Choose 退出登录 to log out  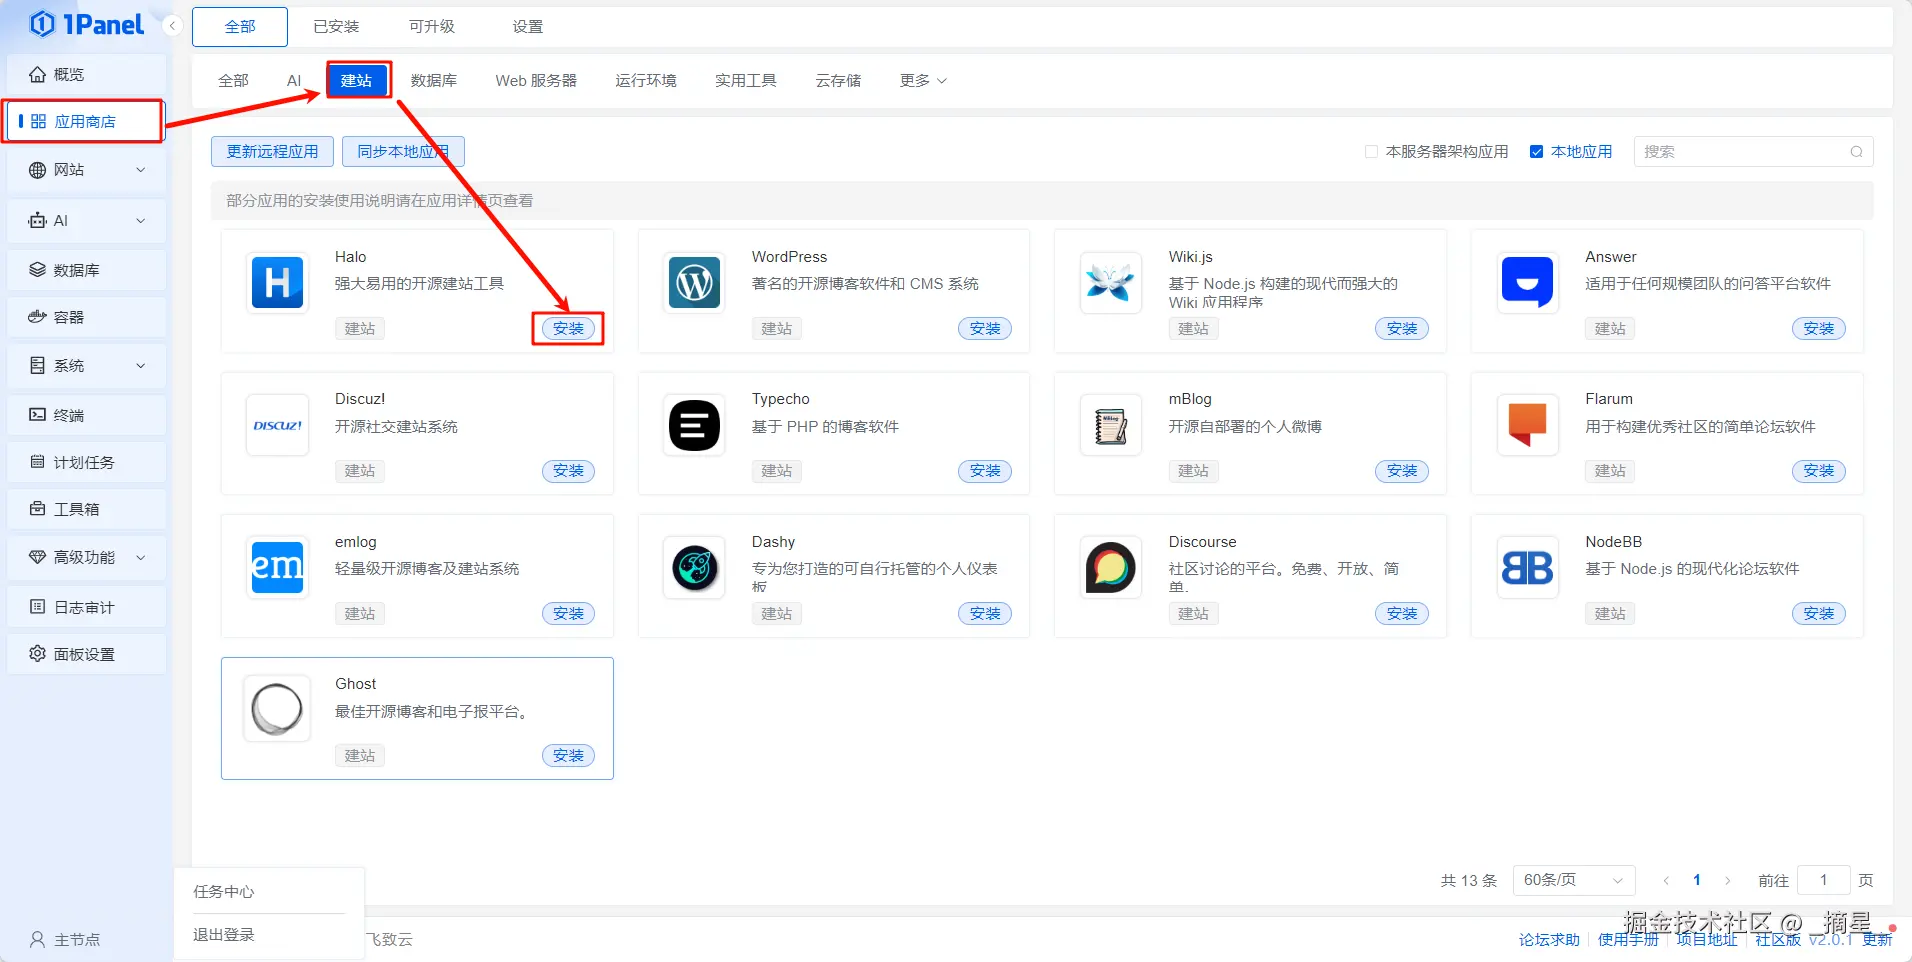(224, 935)
